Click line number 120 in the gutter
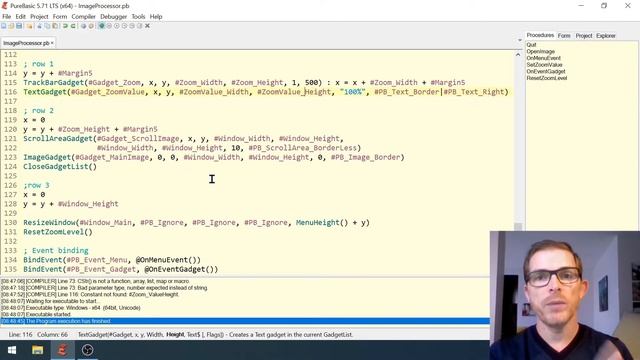The image size is (640, 360). coord(10,129)
